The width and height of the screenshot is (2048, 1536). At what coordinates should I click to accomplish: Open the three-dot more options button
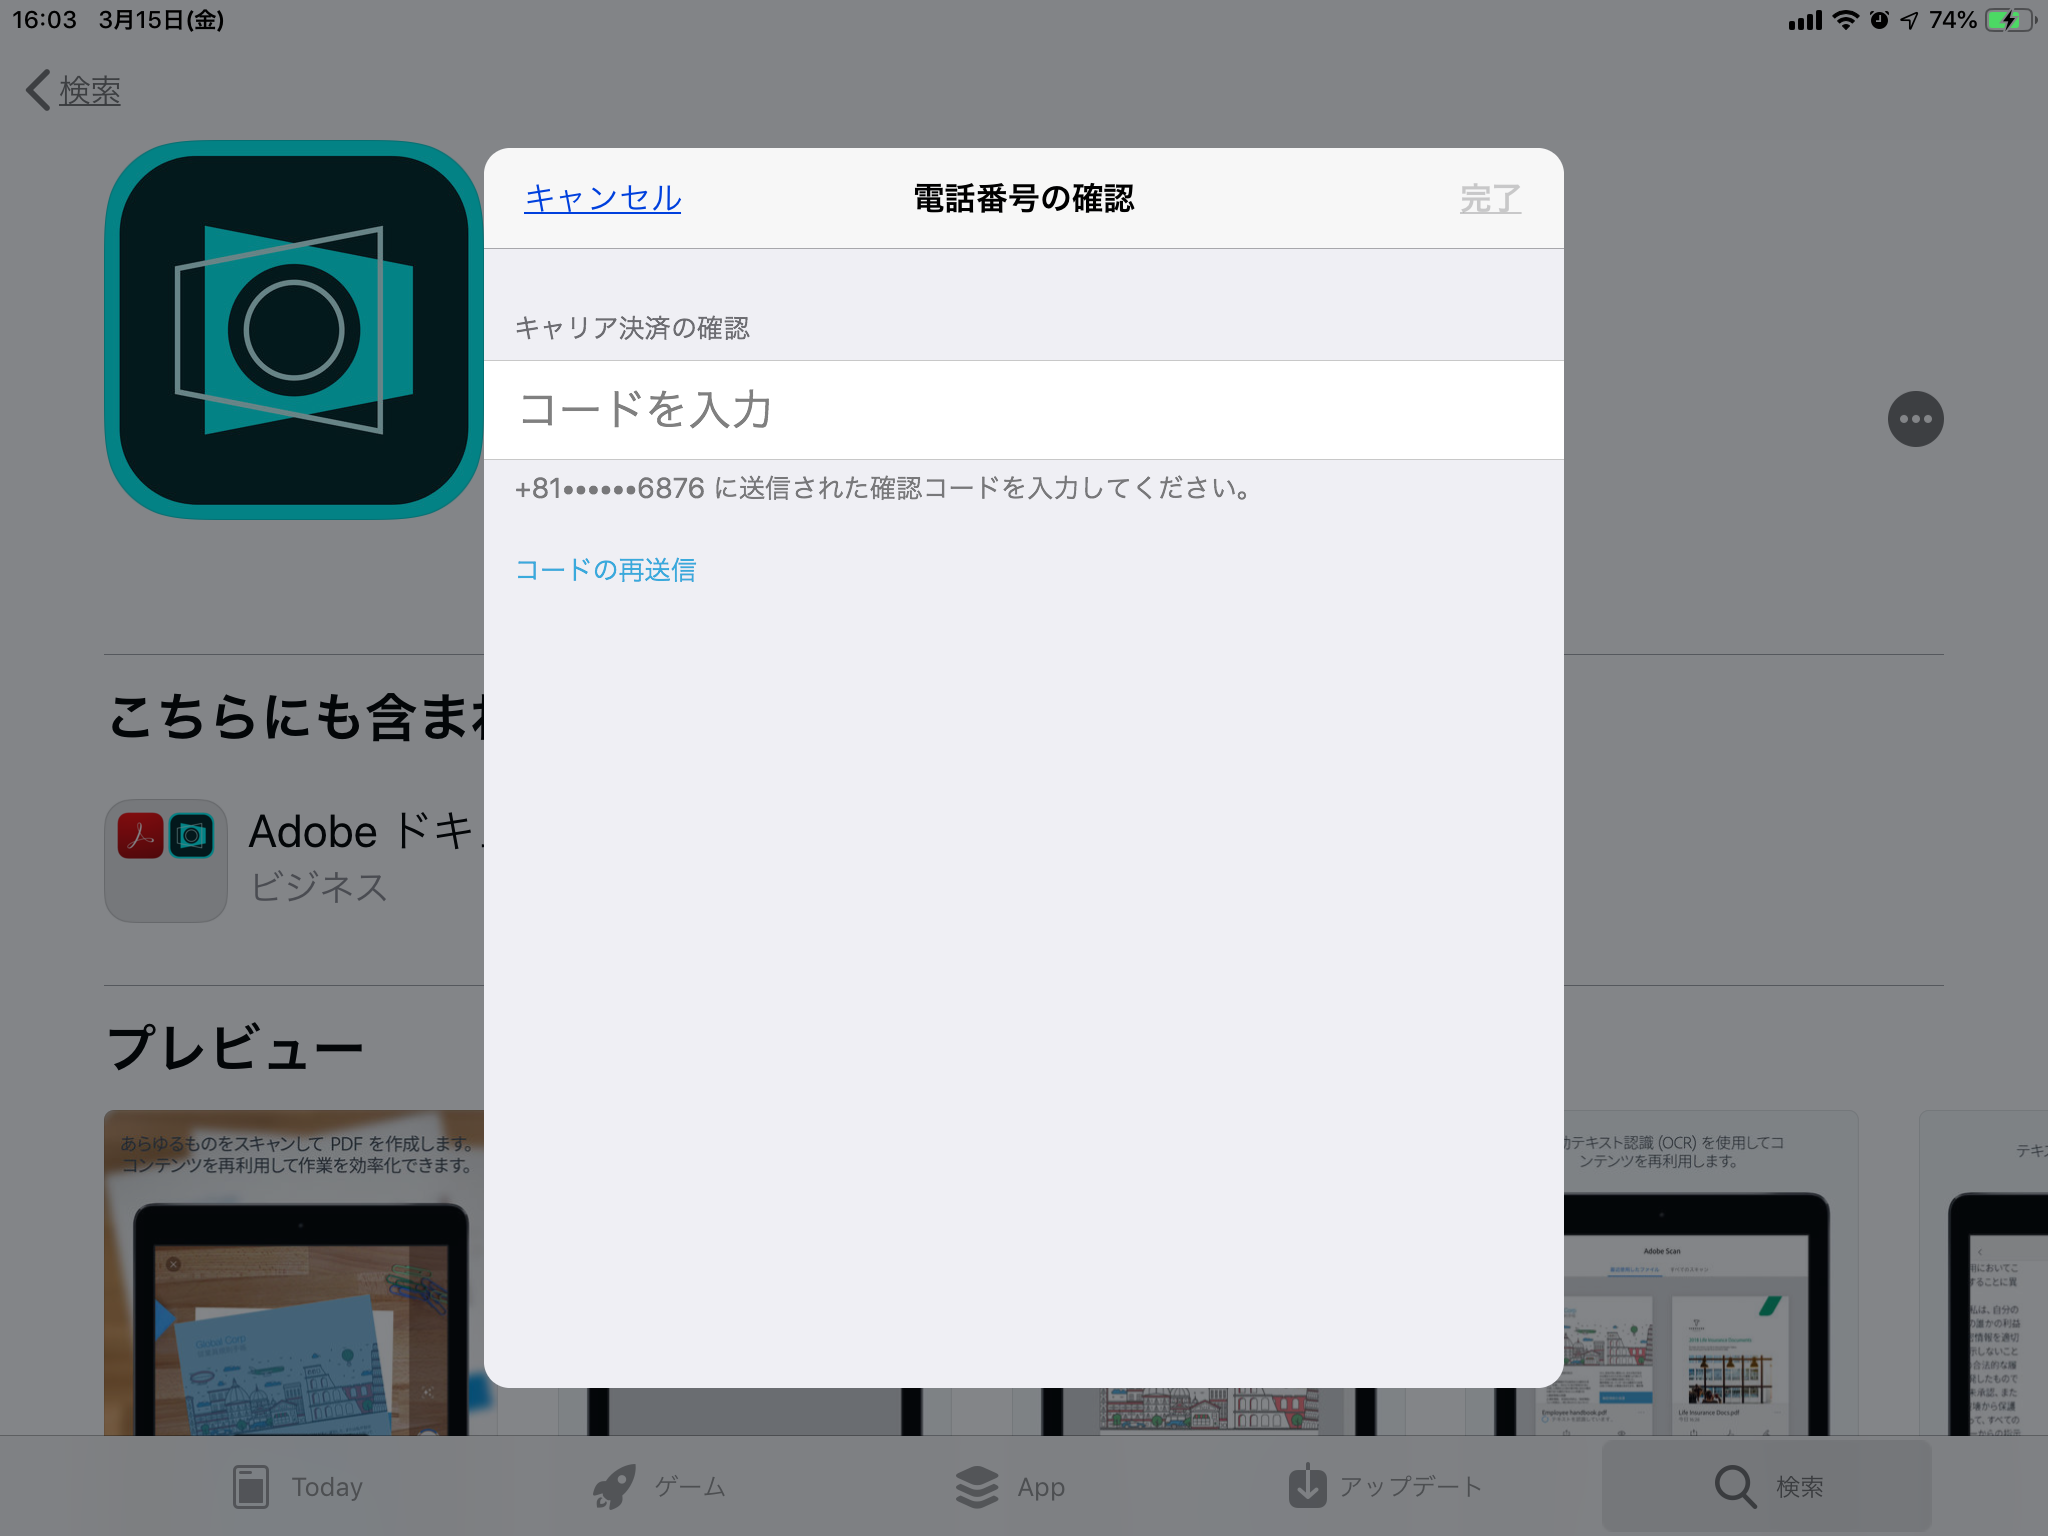(x=1915, y=419)
